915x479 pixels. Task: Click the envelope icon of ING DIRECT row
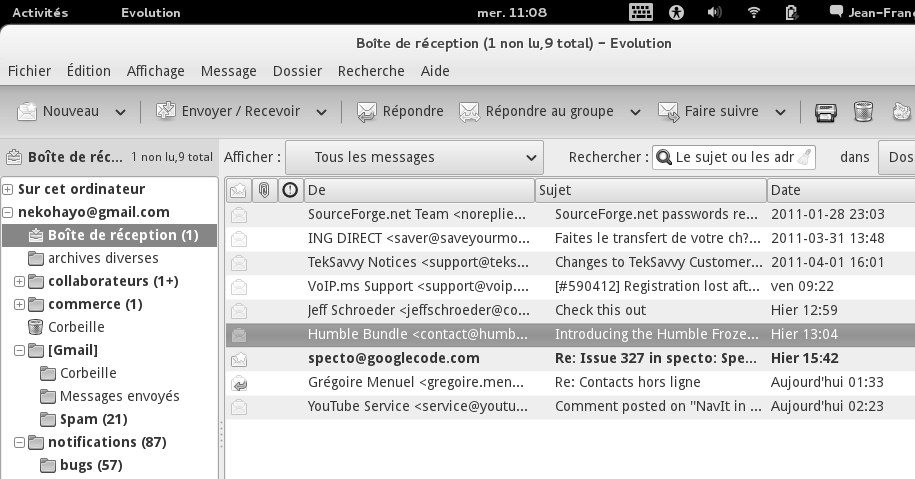[x=239, y=239]
